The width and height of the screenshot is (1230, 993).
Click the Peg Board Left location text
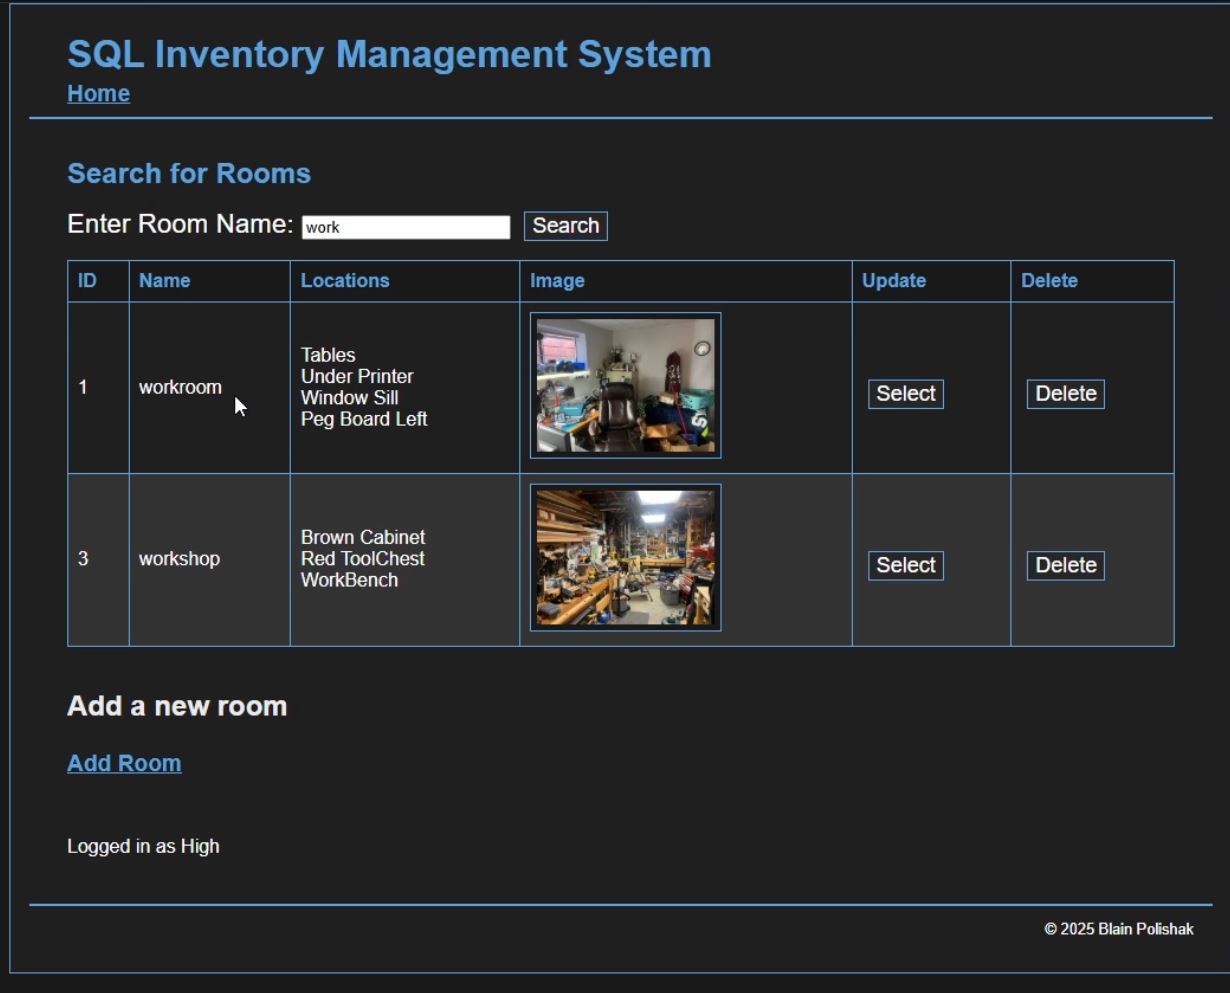click(x=364, y=419)
